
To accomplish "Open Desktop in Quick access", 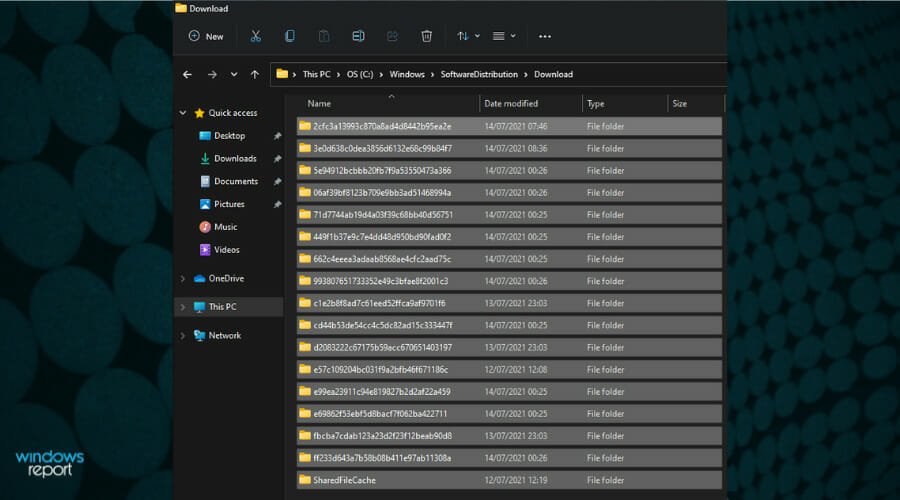I will pos(230,136).
